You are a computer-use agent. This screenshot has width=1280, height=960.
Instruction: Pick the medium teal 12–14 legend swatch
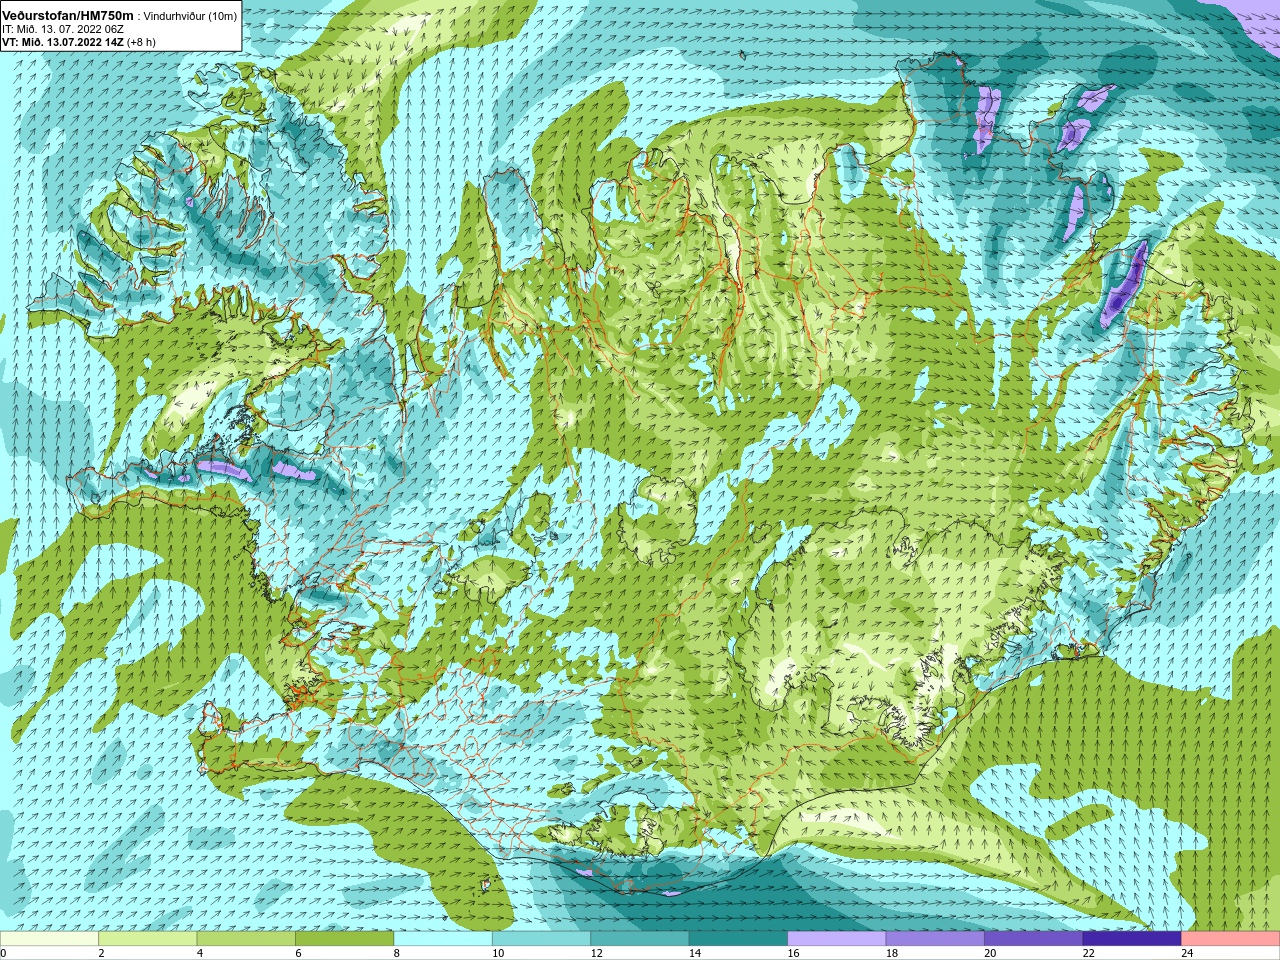(640, 939)
